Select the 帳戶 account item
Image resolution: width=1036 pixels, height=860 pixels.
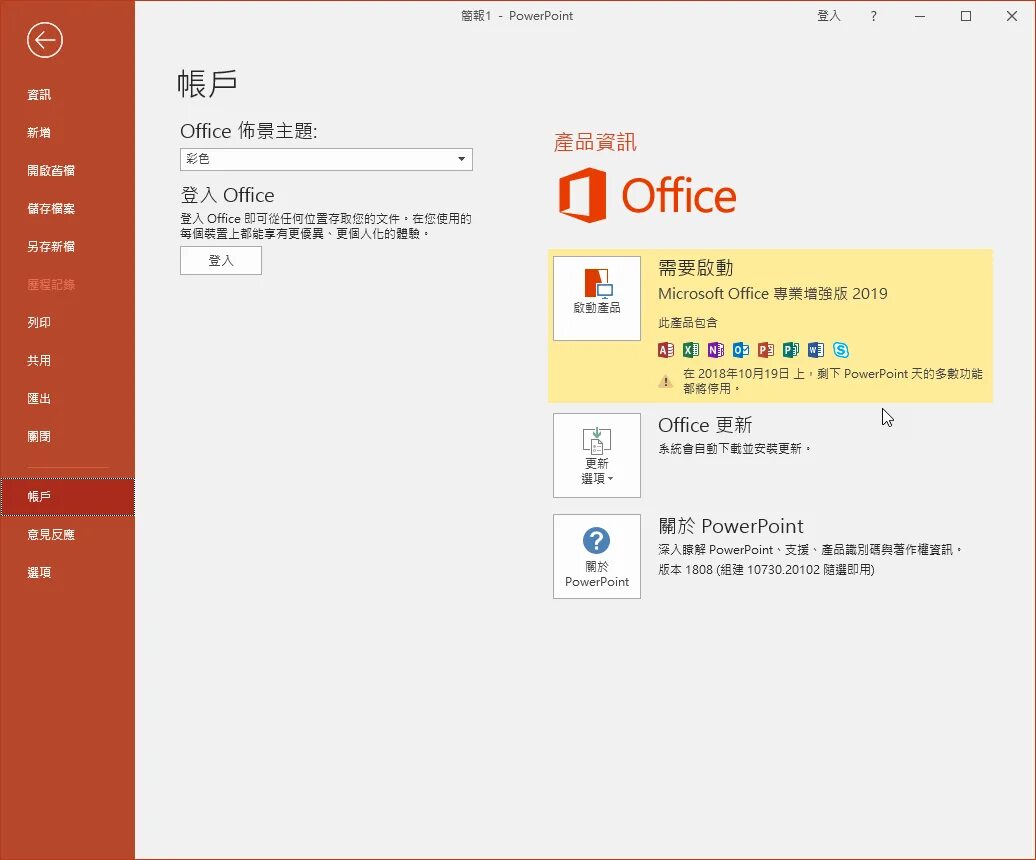[x=67, y=497]
